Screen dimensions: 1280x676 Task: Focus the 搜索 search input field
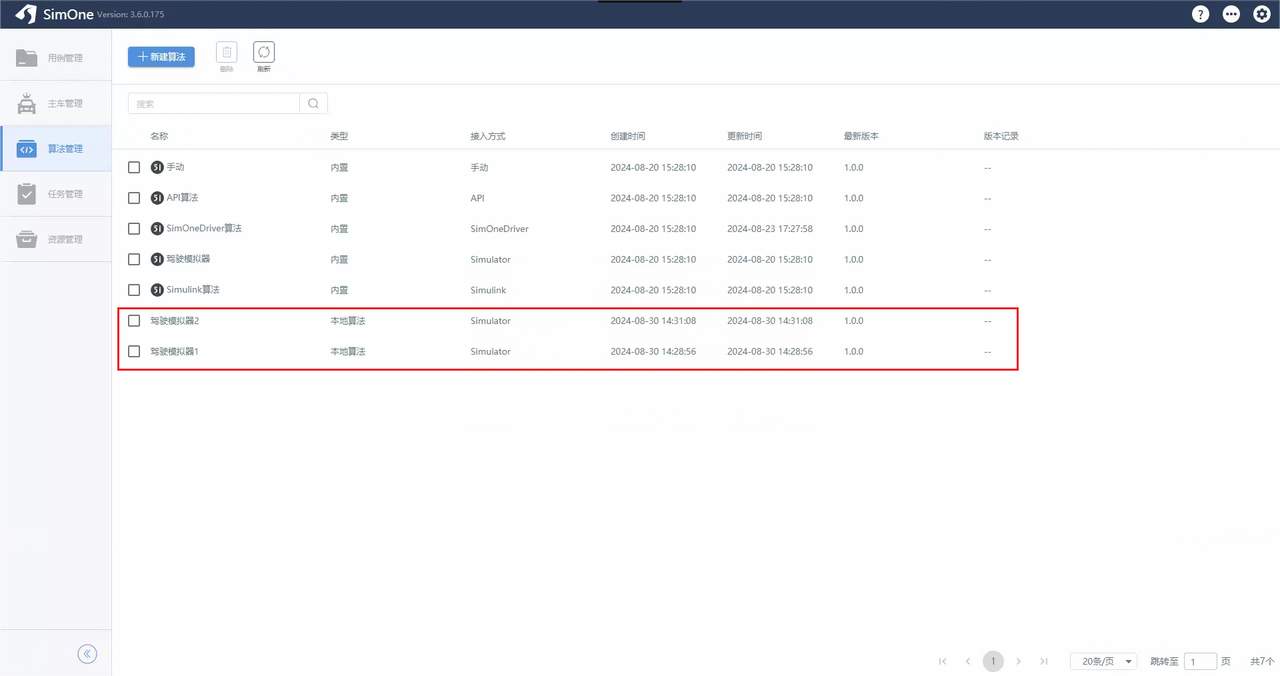pos(214,103)
